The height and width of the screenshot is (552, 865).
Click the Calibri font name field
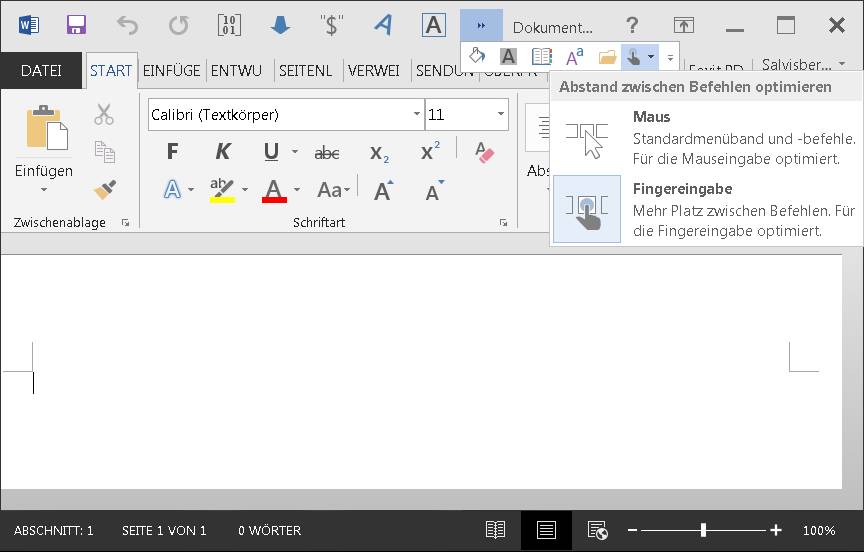[x=280, y=115]
